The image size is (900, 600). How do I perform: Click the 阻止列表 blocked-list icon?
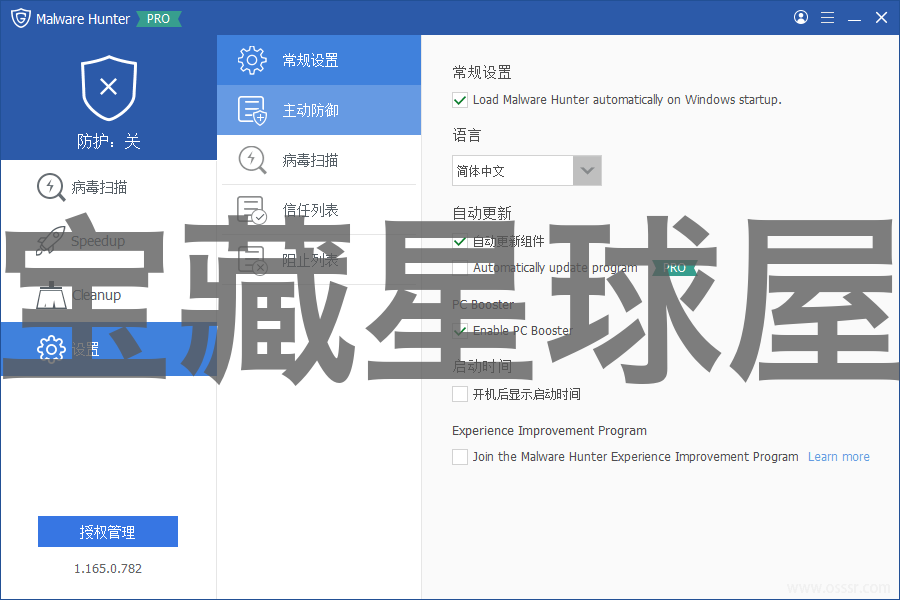coord(252,260)
